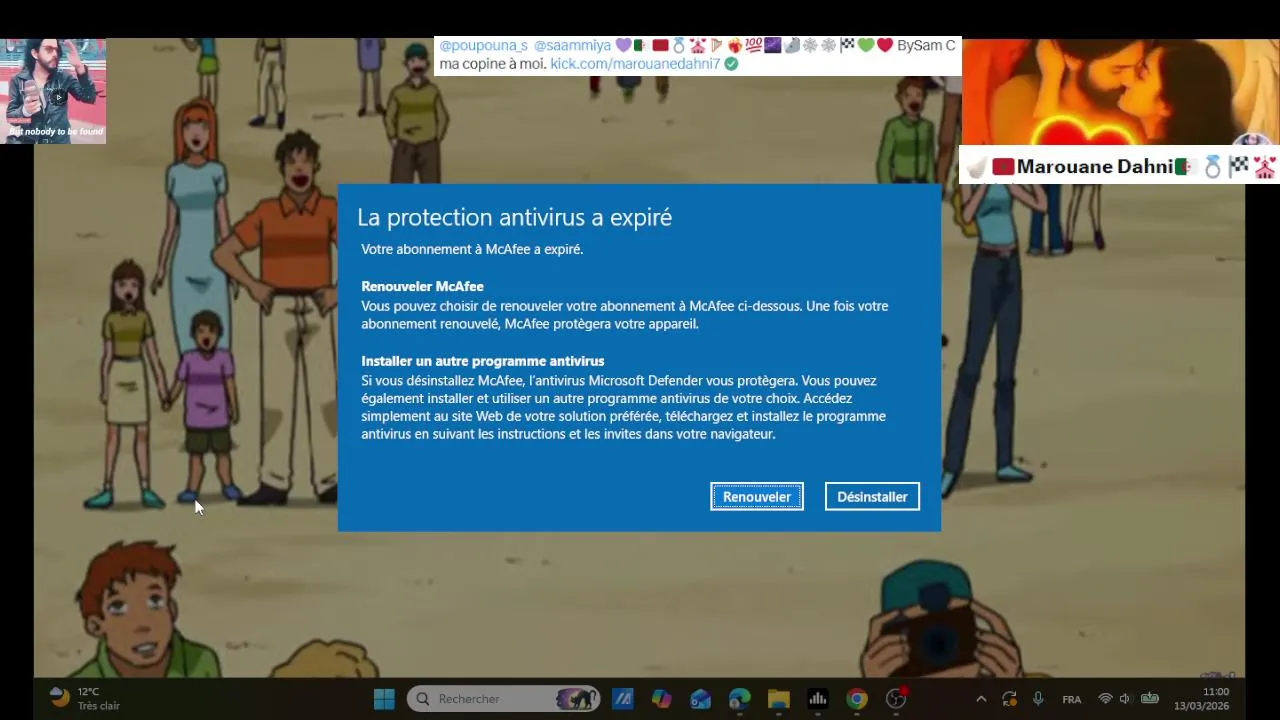Launch Microsoft Copilot from taskbar
This screenshot has width=1280, height=720.
pos(661,699)
